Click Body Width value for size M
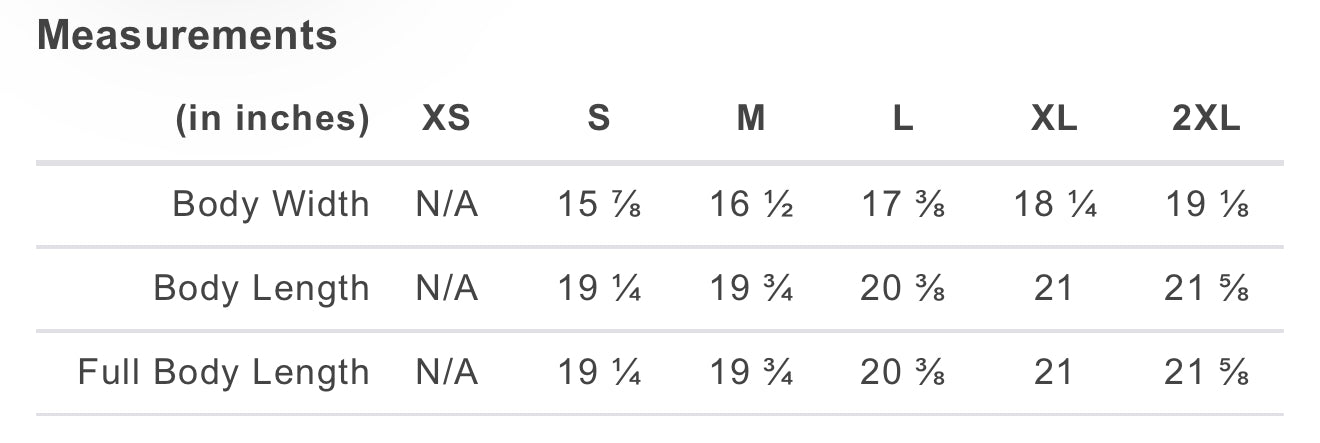 pyautogui.click(x=751, y=204)
